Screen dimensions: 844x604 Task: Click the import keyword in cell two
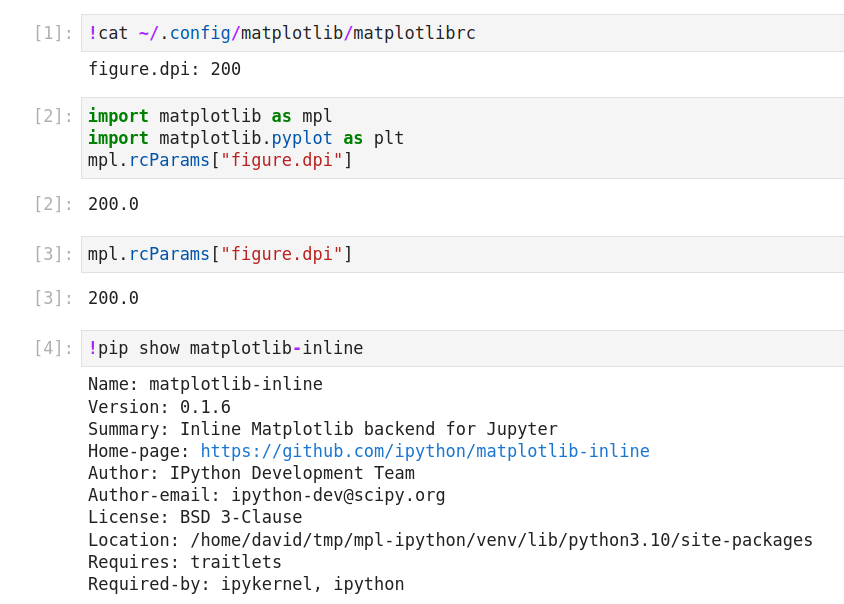(118, 115)
